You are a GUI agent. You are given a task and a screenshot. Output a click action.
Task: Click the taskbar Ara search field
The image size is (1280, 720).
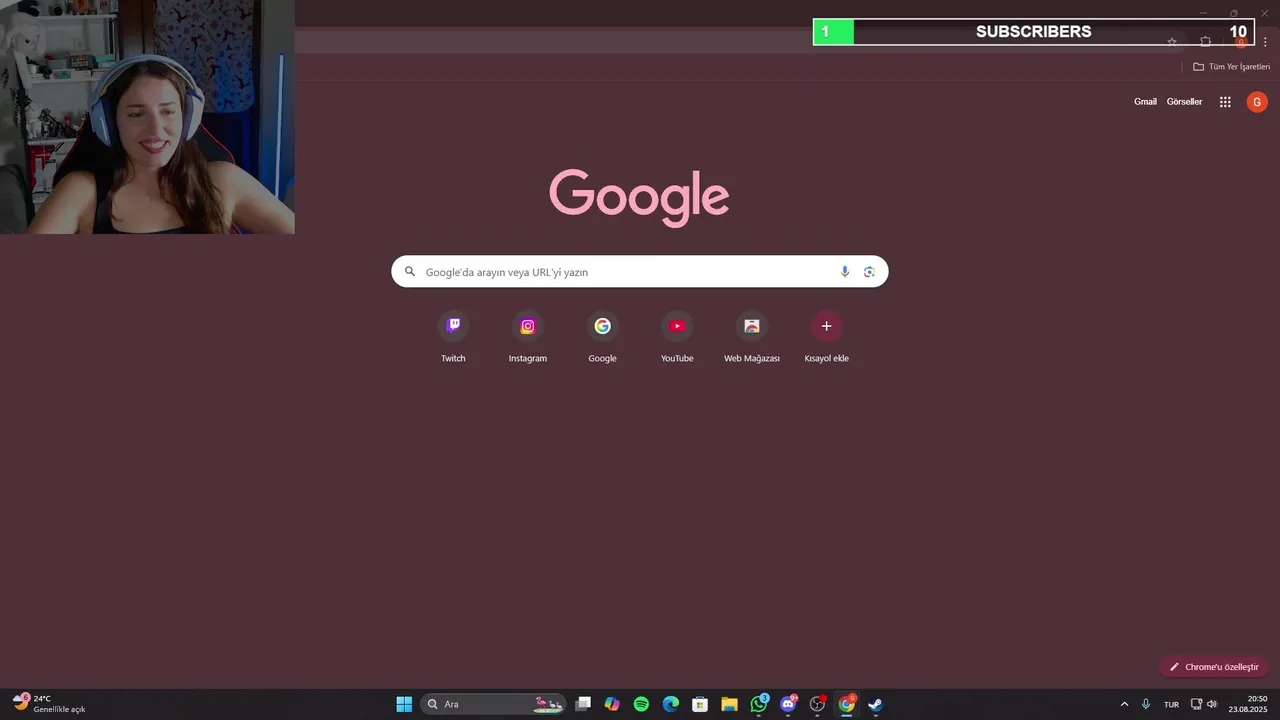pyautogui.click(x=494, y=704)
